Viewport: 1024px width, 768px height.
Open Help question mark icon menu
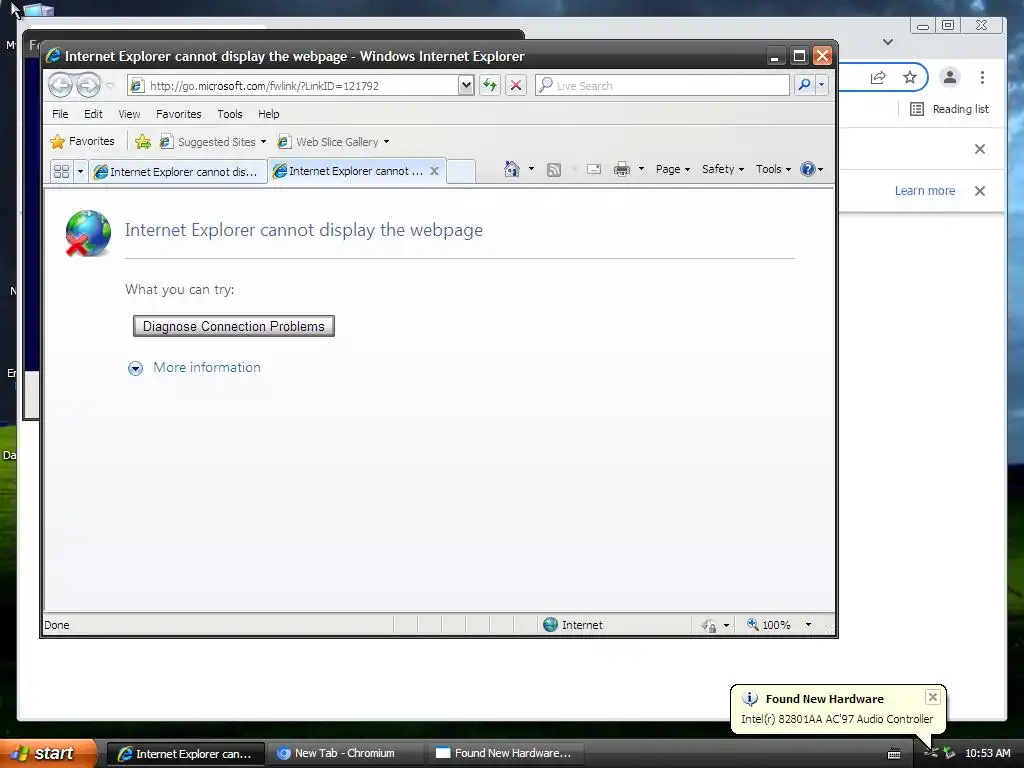[811, 169]
